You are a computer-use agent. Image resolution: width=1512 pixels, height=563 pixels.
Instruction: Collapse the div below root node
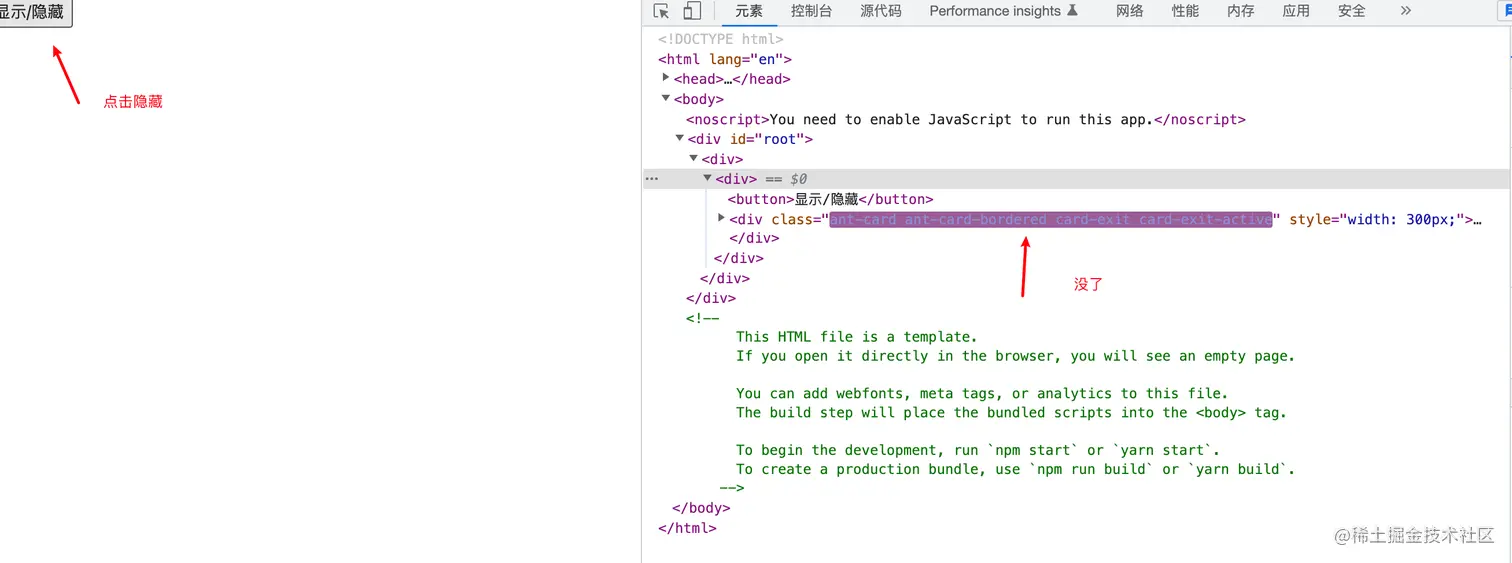(694, 158)
